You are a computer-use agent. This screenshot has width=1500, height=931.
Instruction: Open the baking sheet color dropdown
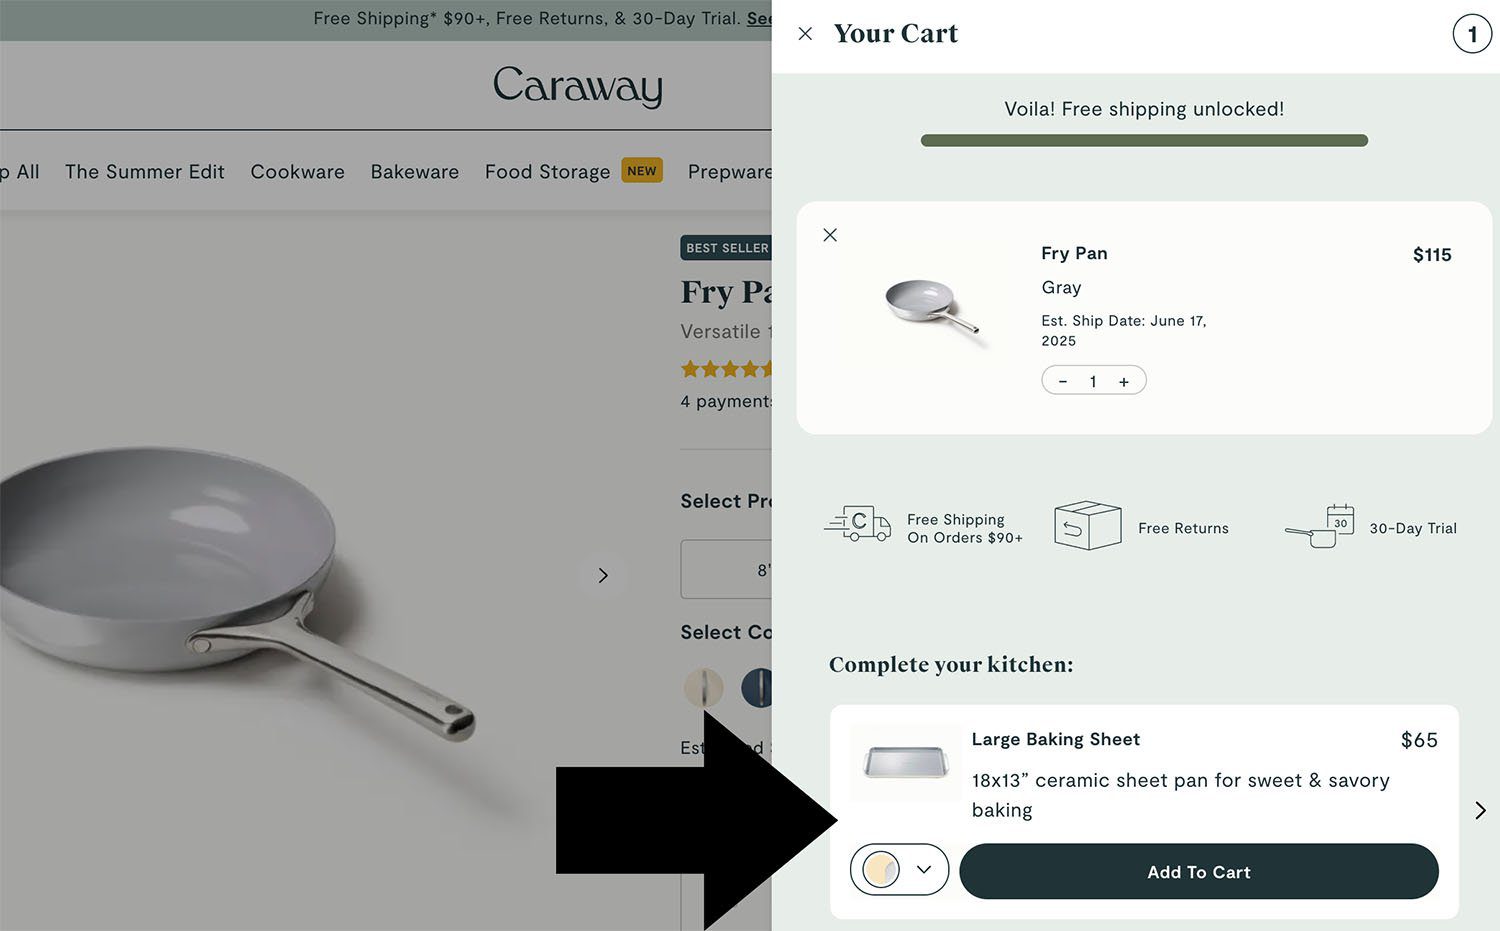tap(899, 869)
